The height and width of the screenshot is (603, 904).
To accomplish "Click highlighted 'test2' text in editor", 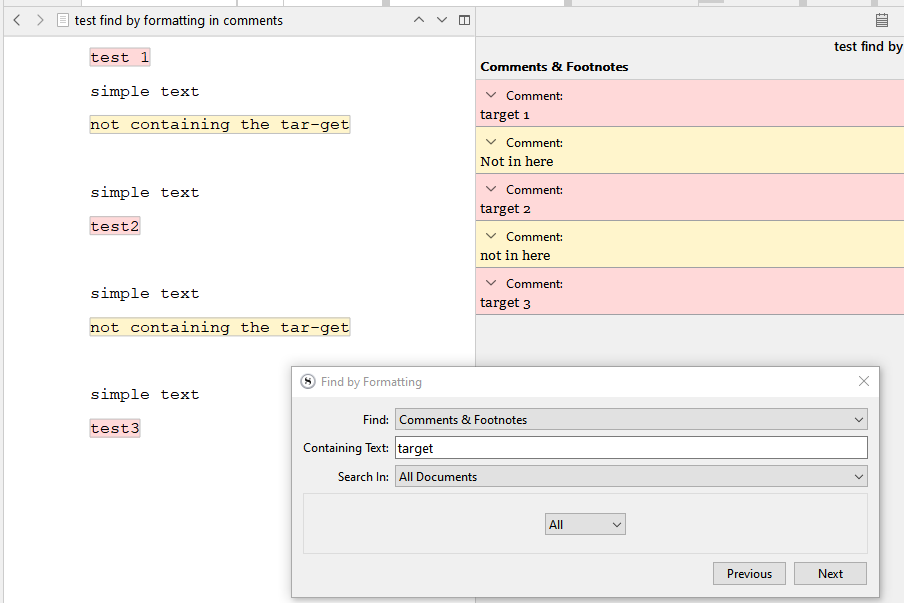I will [x=115, y=226].
